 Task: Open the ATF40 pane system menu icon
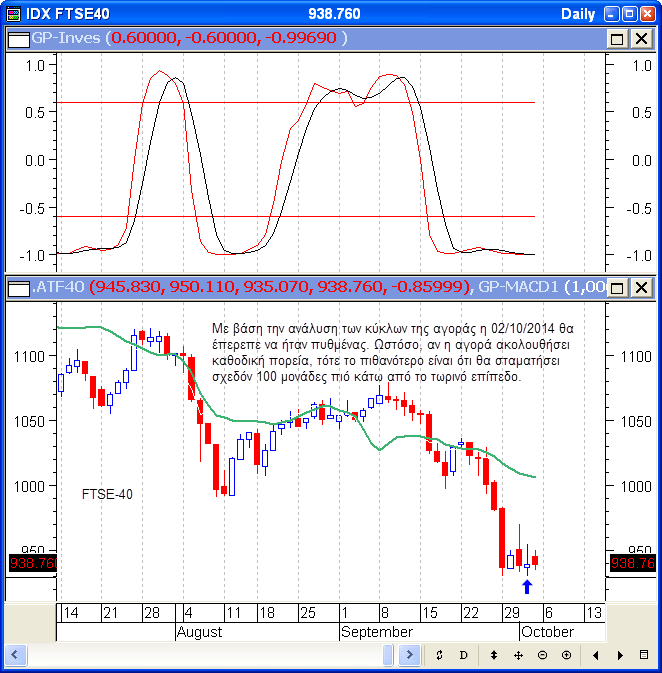pos(18,288)
